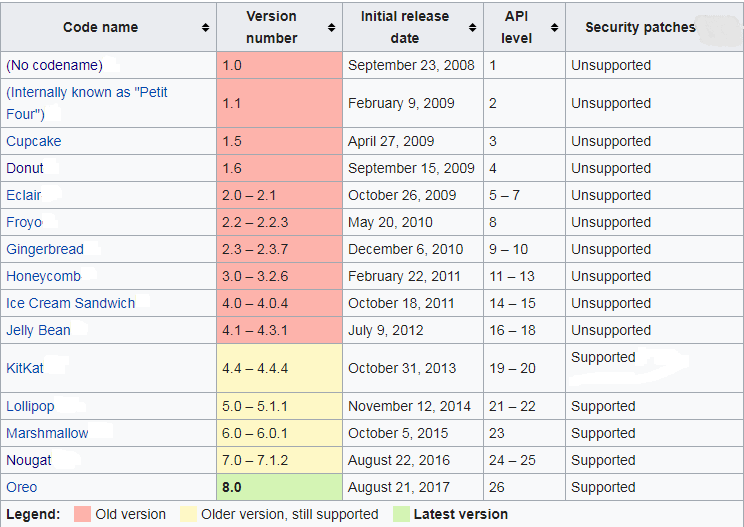The width and height of the screenshot is (744, 527).
Task: Select version cell 5.0 – 5.1.1
Action: tap(279, 406)
